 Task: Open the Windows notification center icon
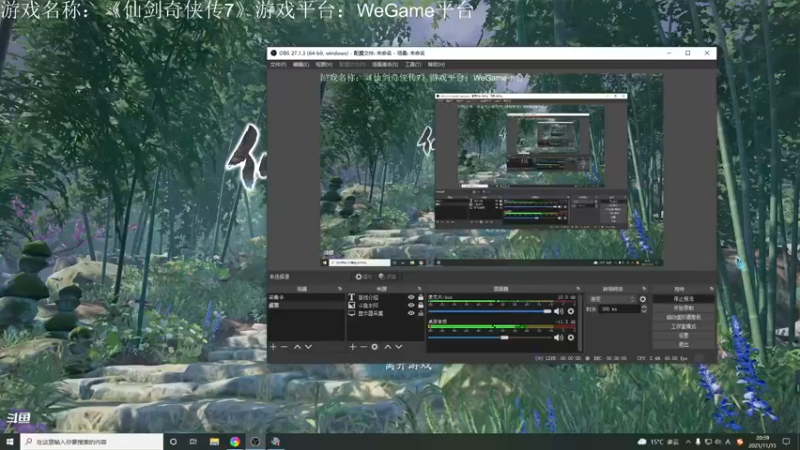786,442
